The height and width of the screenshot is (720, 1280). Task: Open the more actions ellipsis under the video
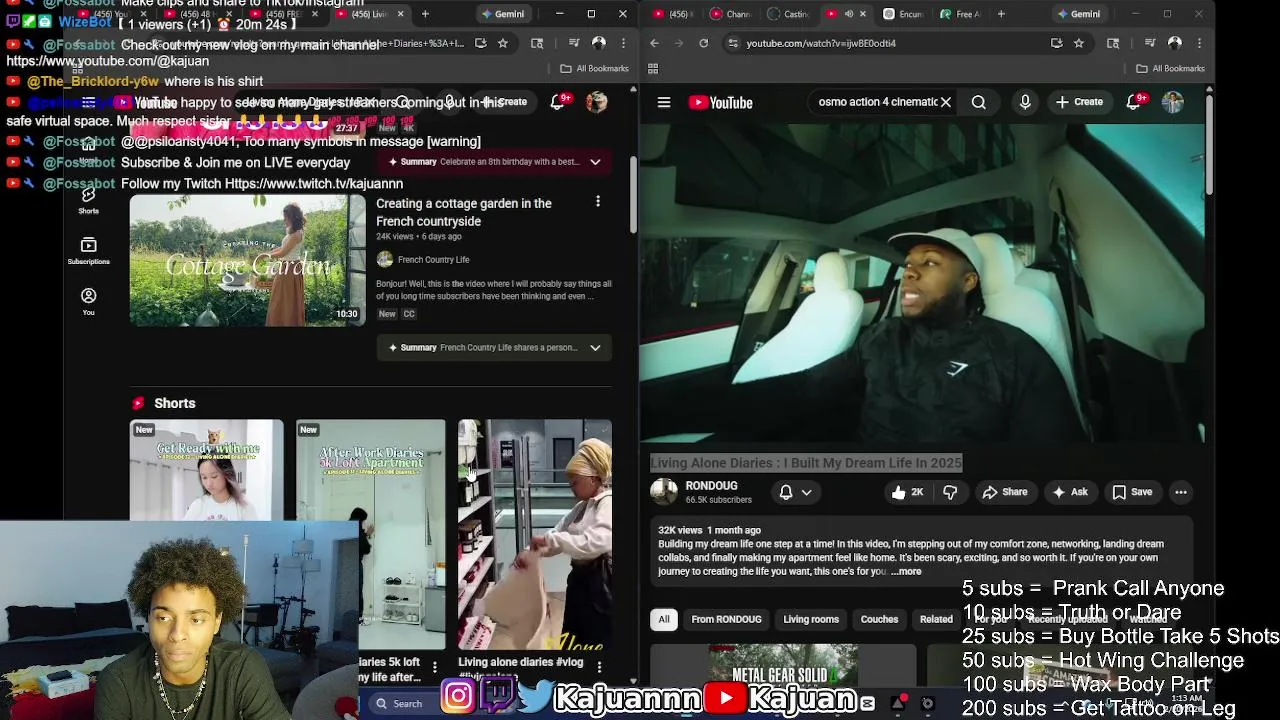(x=1181, y=492)
